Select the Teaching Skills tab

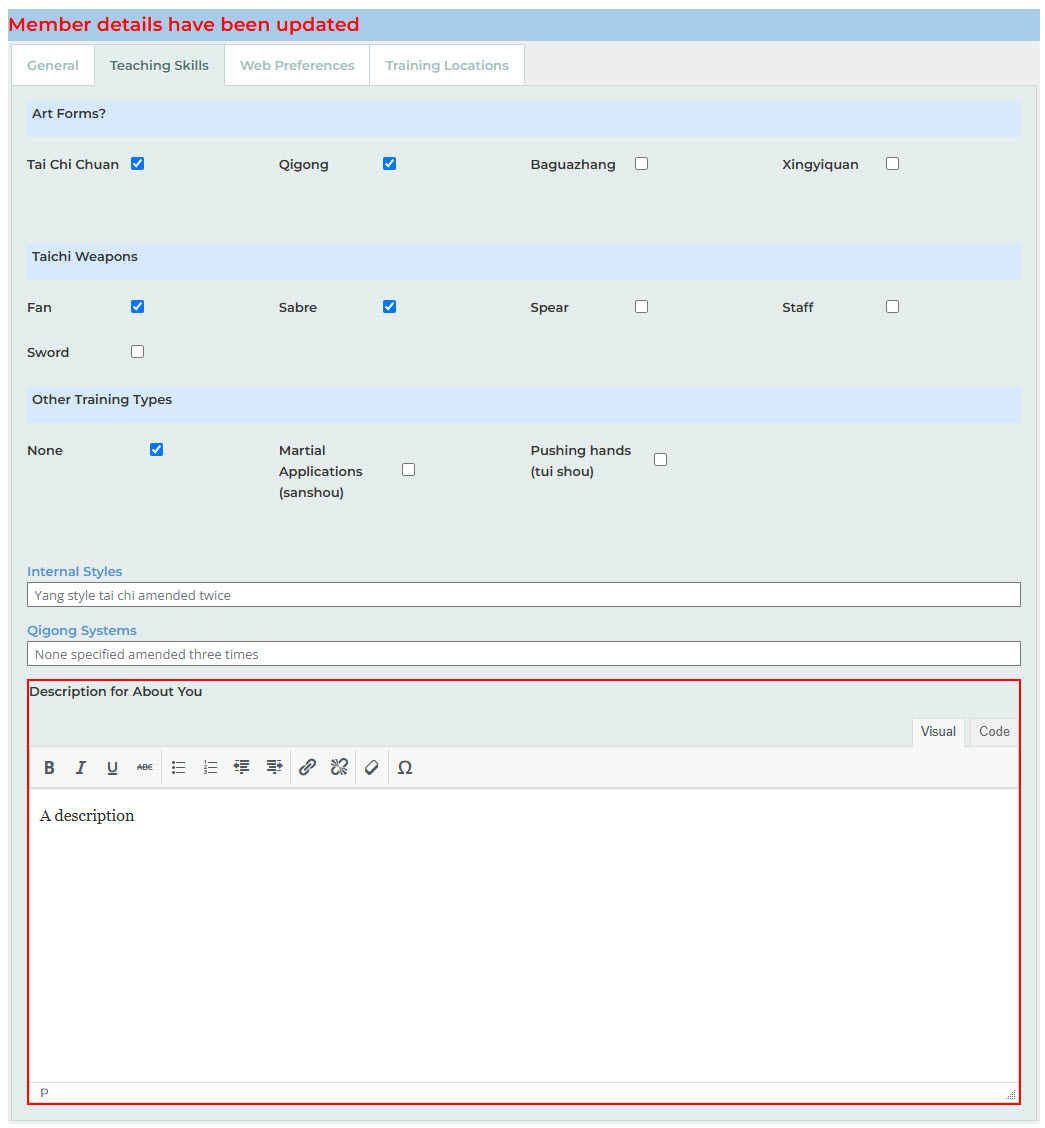point(159,65)
